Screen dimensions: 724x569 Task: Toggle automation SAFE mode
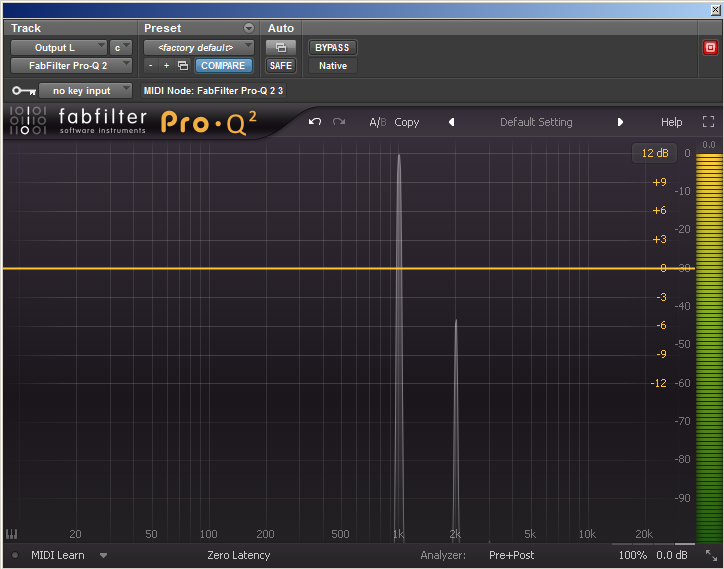pos(281,66)
